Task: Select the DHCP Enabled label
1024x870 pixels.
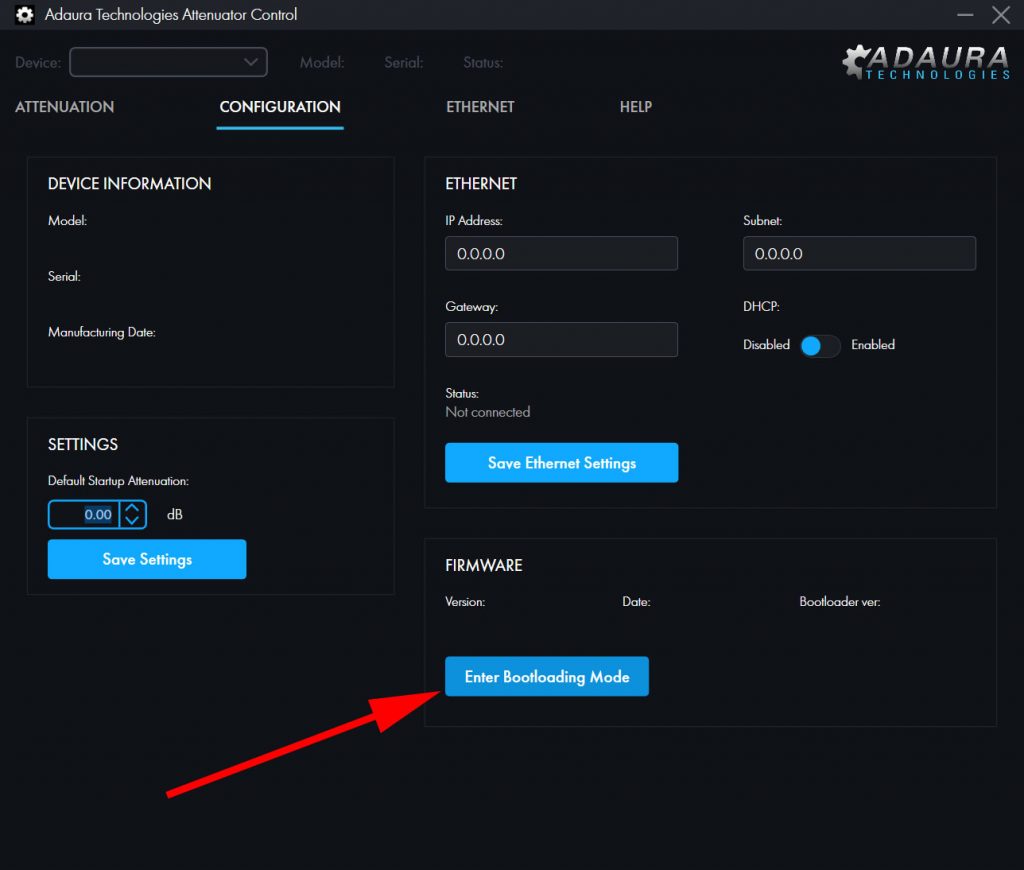Action: (872, 345)
